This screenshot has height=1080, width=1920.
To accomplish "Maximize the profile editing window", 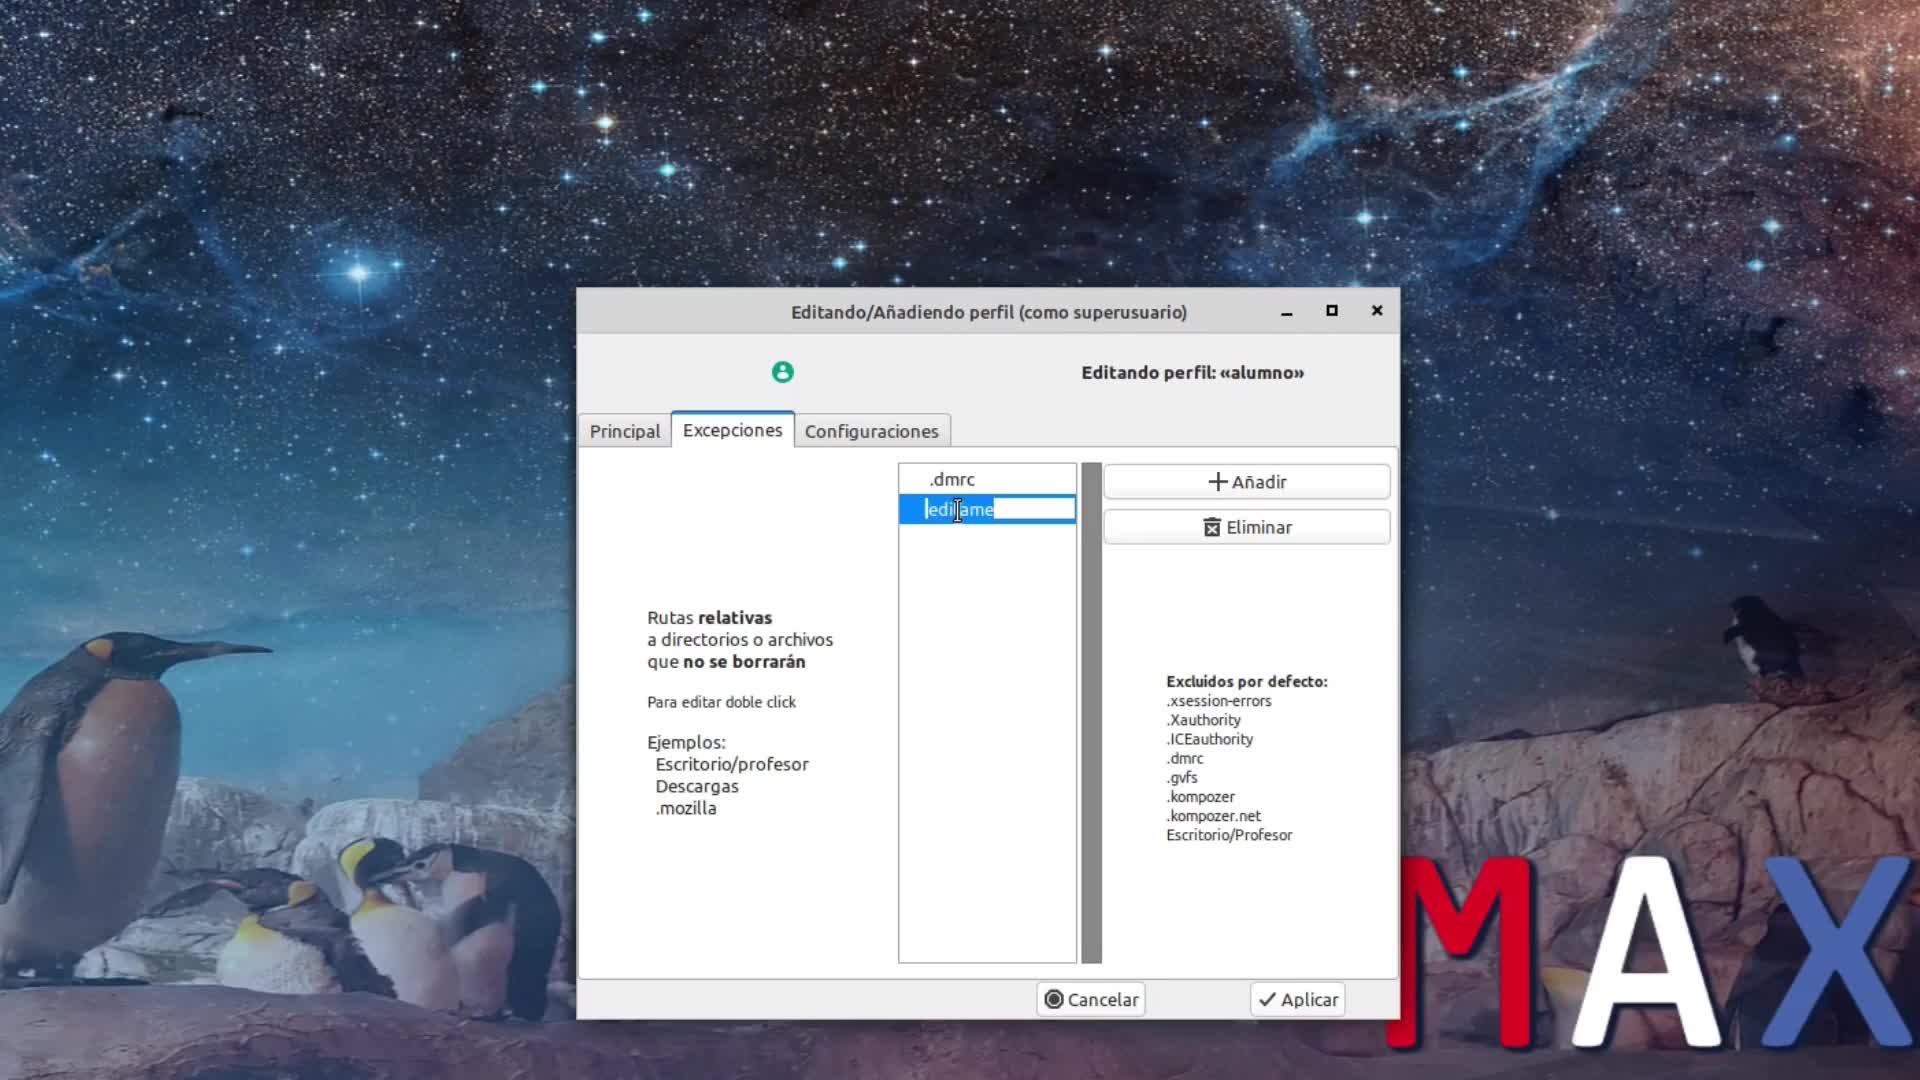I will click(1332, 311).
